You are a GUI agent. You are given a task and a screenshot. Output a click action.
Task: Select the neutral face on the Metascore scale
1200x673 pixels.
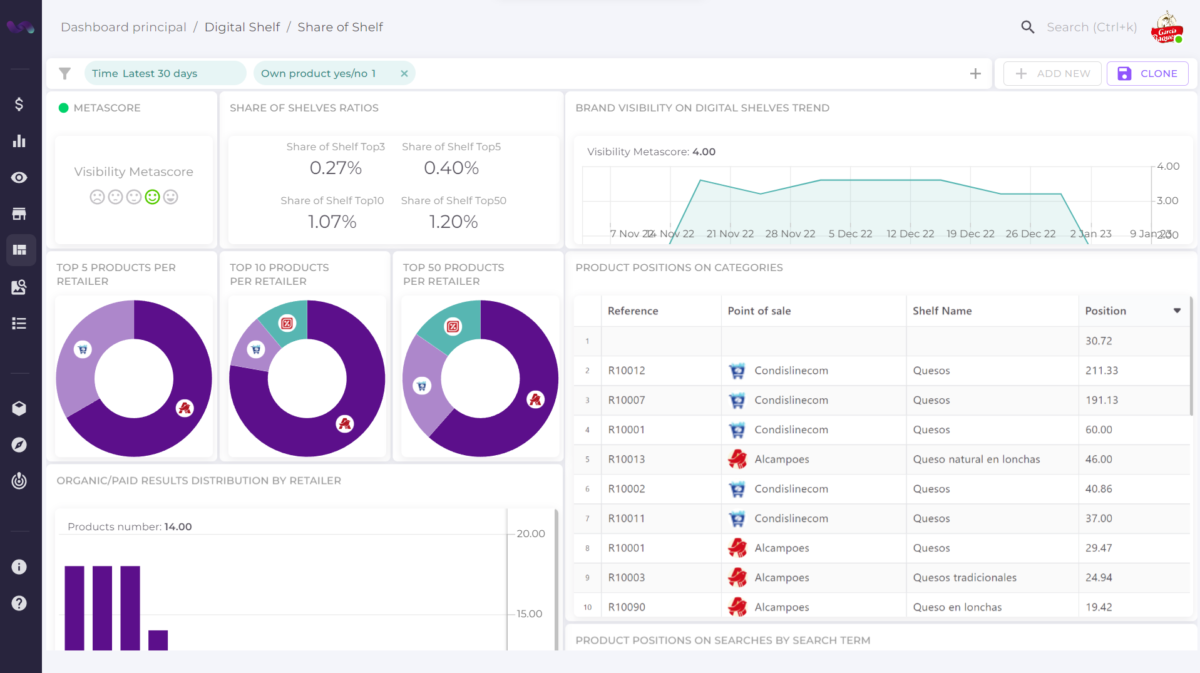[134, 197]
